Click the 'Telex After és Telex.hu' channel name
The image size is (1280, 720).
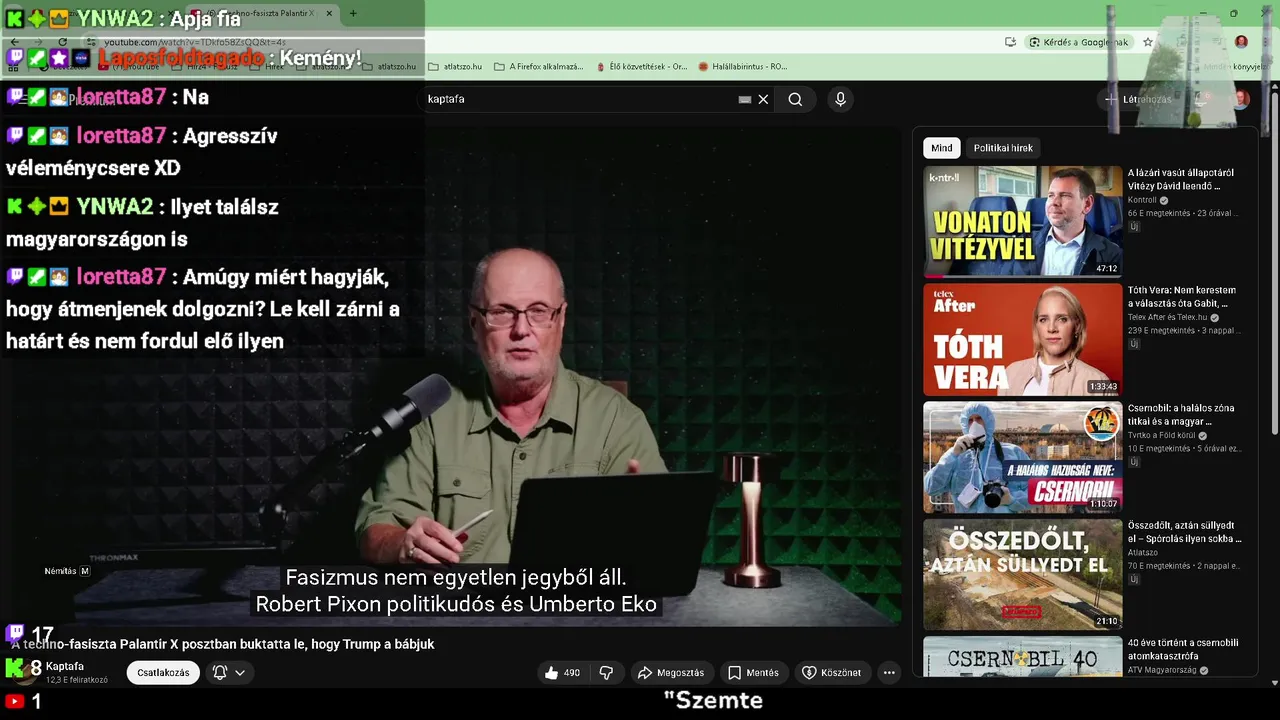click(1168, 318)
